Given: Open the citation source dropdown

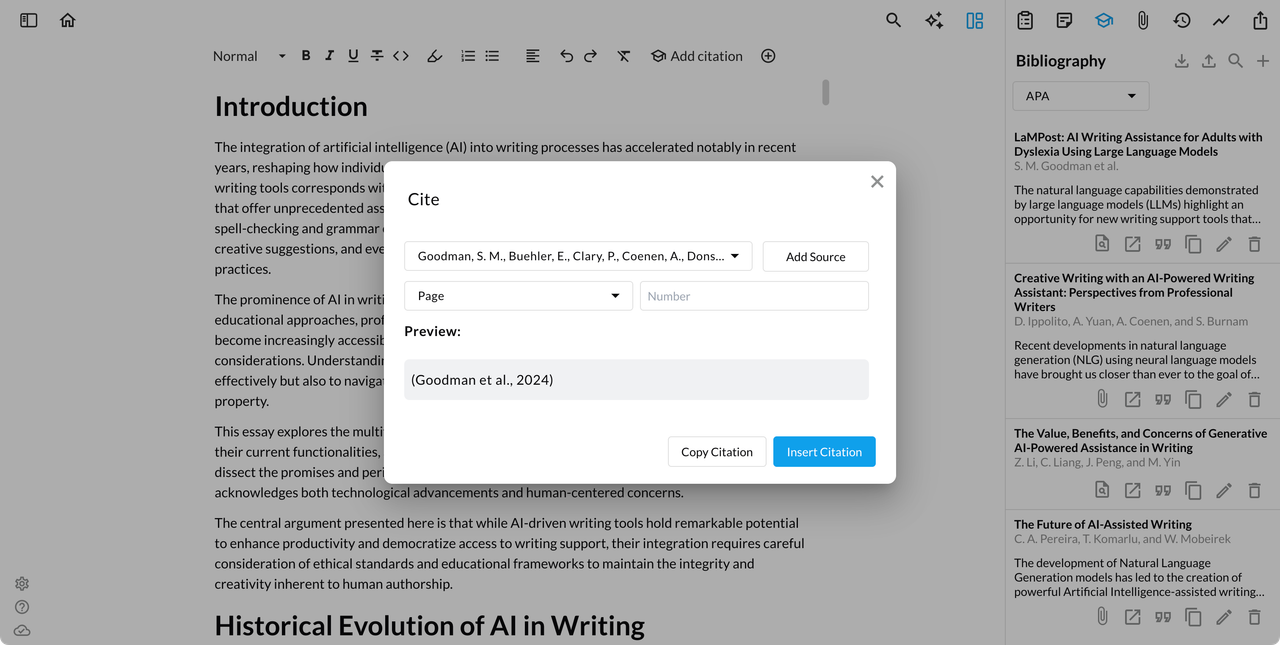Looking at the screenshot, I should (578, 256).
